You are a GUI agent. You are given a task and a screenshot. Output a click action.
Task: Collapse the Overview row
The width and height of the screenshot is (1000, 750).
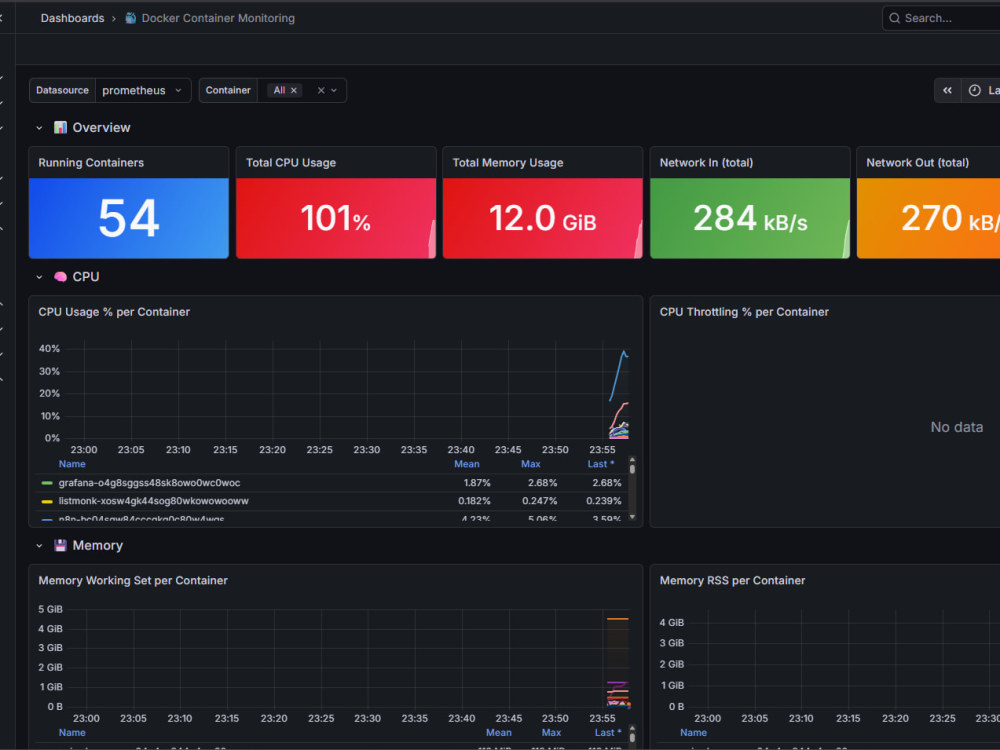pyautogui.click(x=40, y=128)
